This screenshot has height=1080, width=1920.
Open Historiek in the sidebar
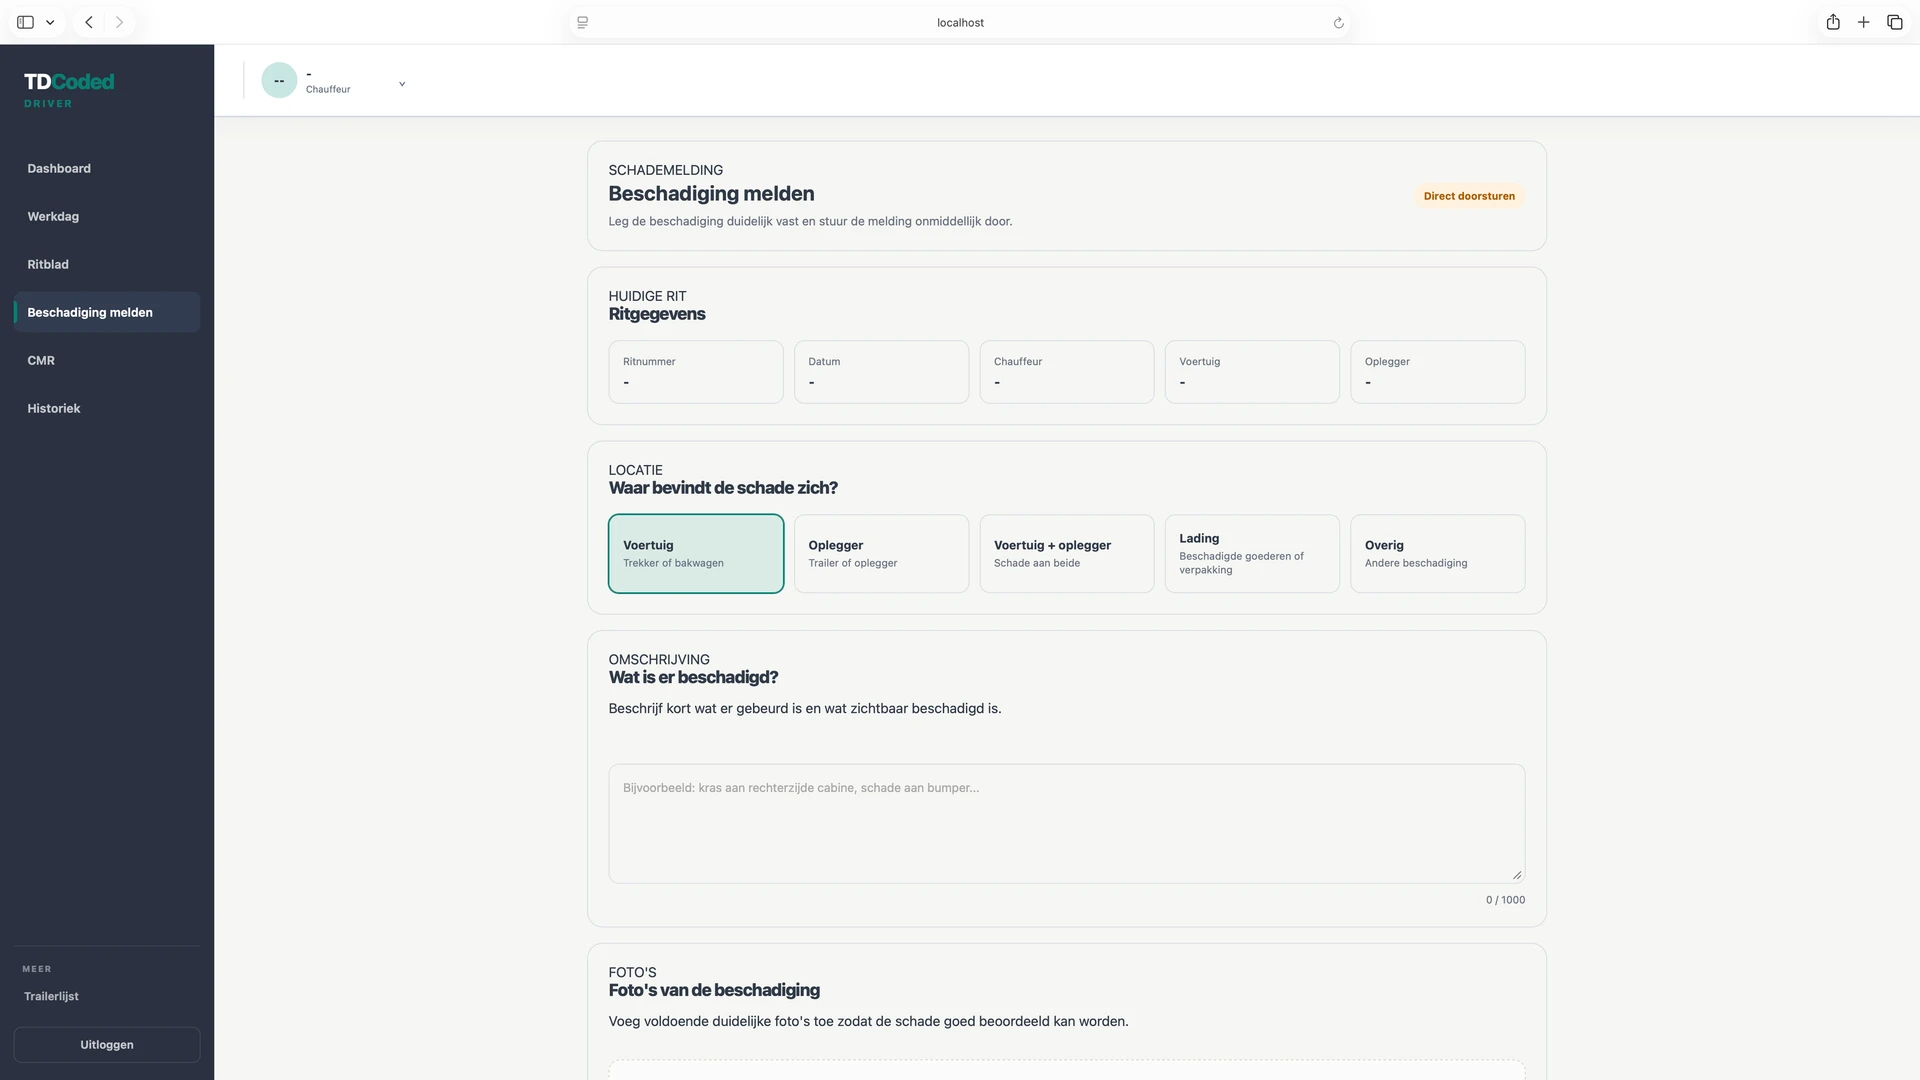[107, 408]
